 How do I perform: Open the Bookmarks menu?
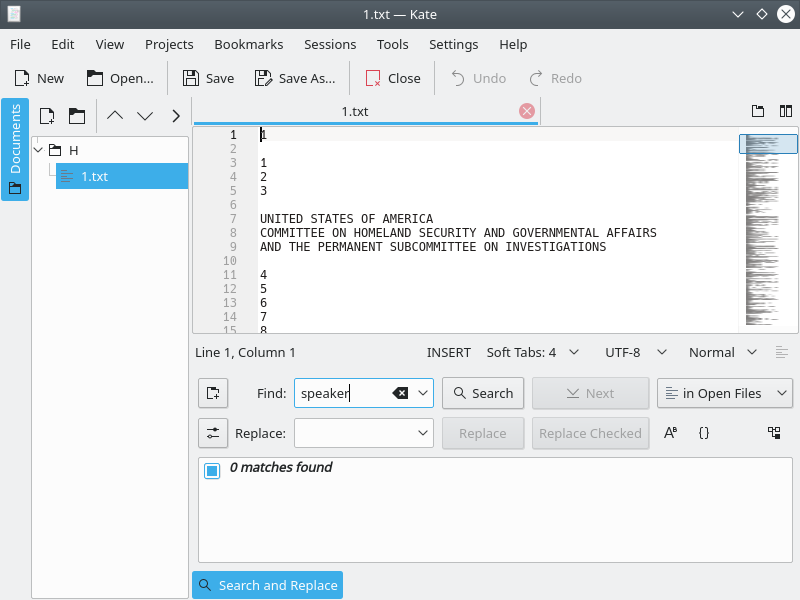248,44
